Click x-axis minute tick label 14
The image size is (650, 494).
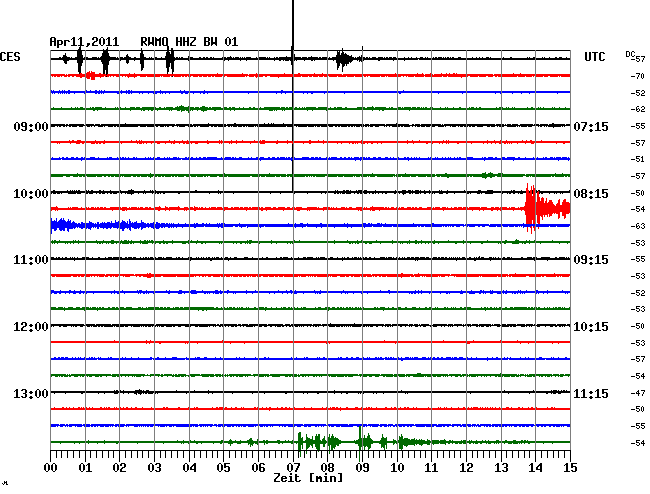pos(535,468)
